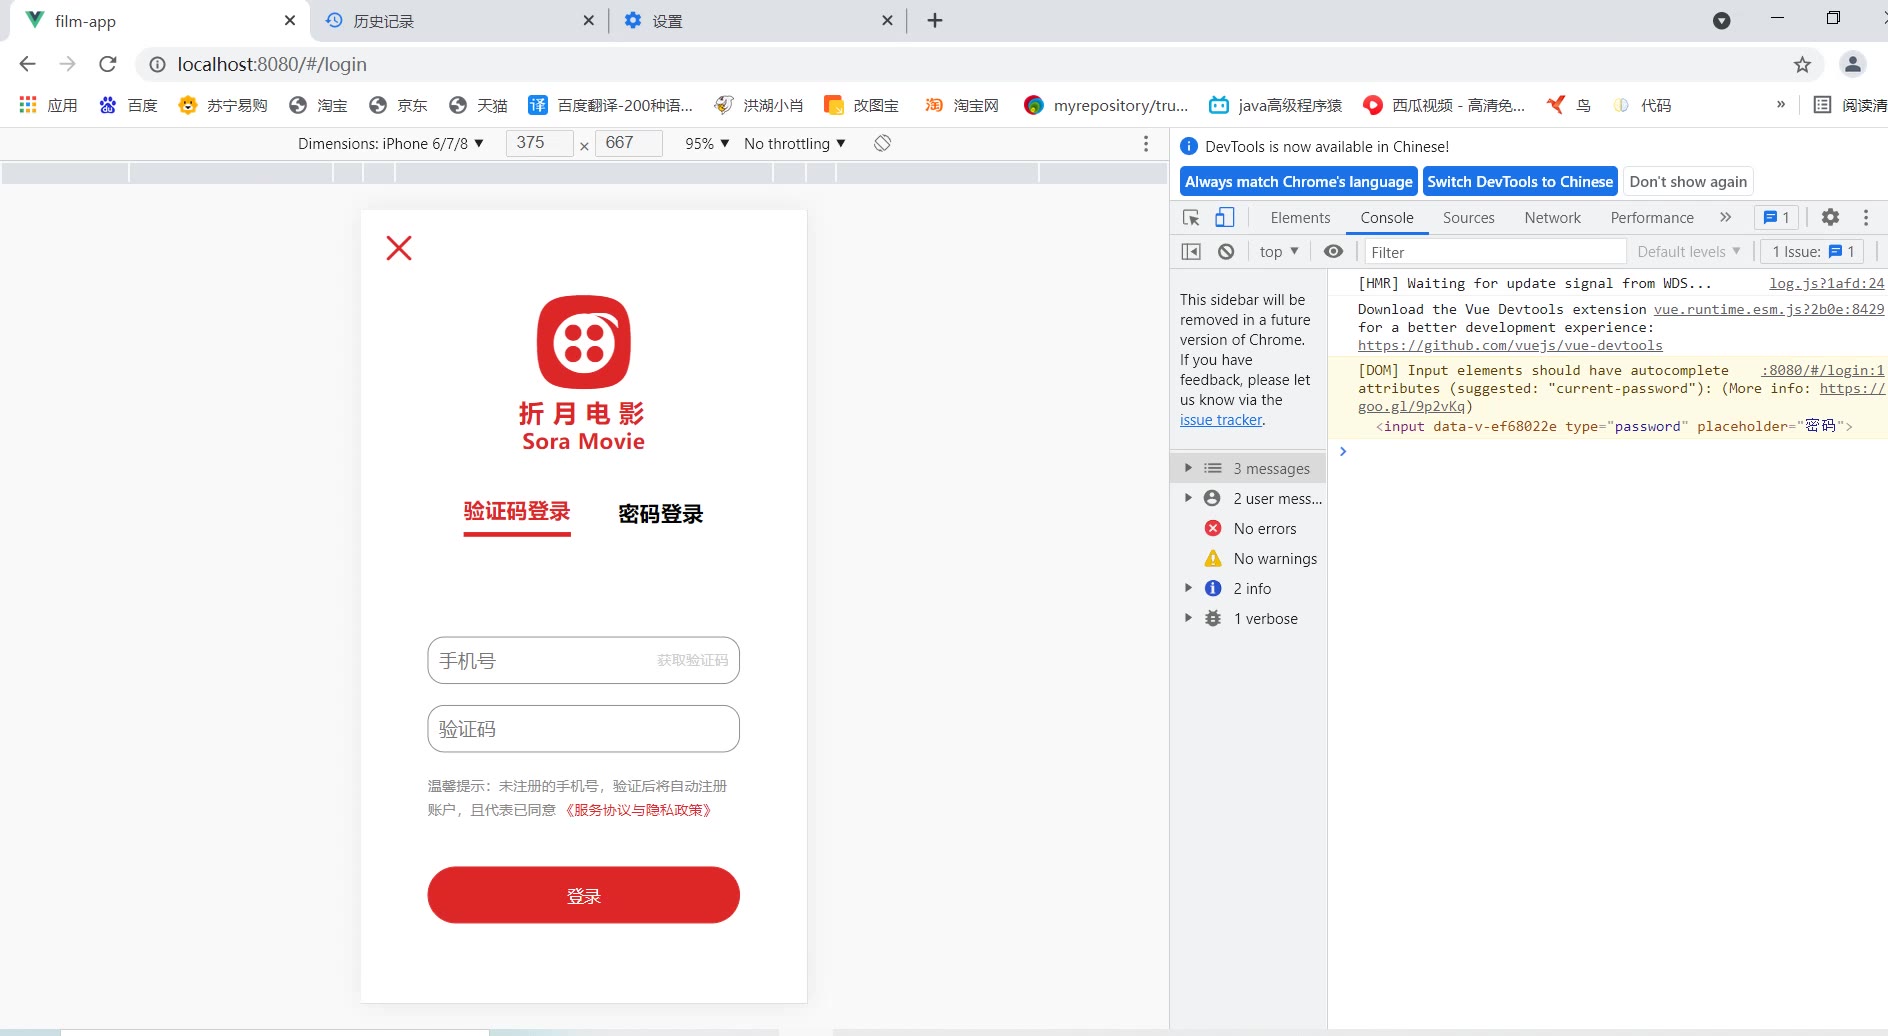The width and height of the screenshot is (1888, 1036).
Task: Open the Performance panel
Action: tap(1652, 217)
